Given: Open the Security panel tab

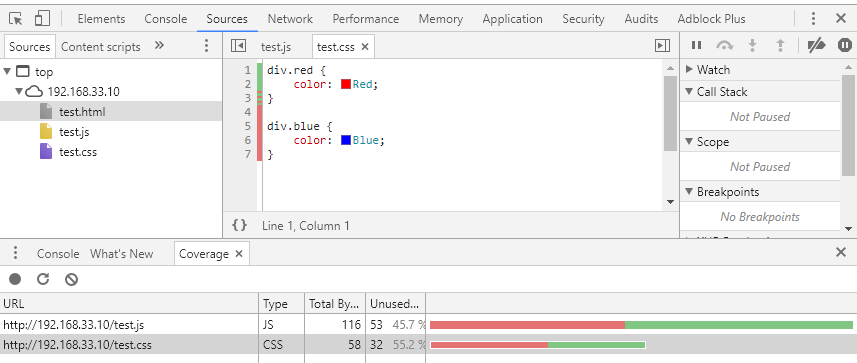Looking at the screenshot, I should pyautogui.click(x=583, y=19).
